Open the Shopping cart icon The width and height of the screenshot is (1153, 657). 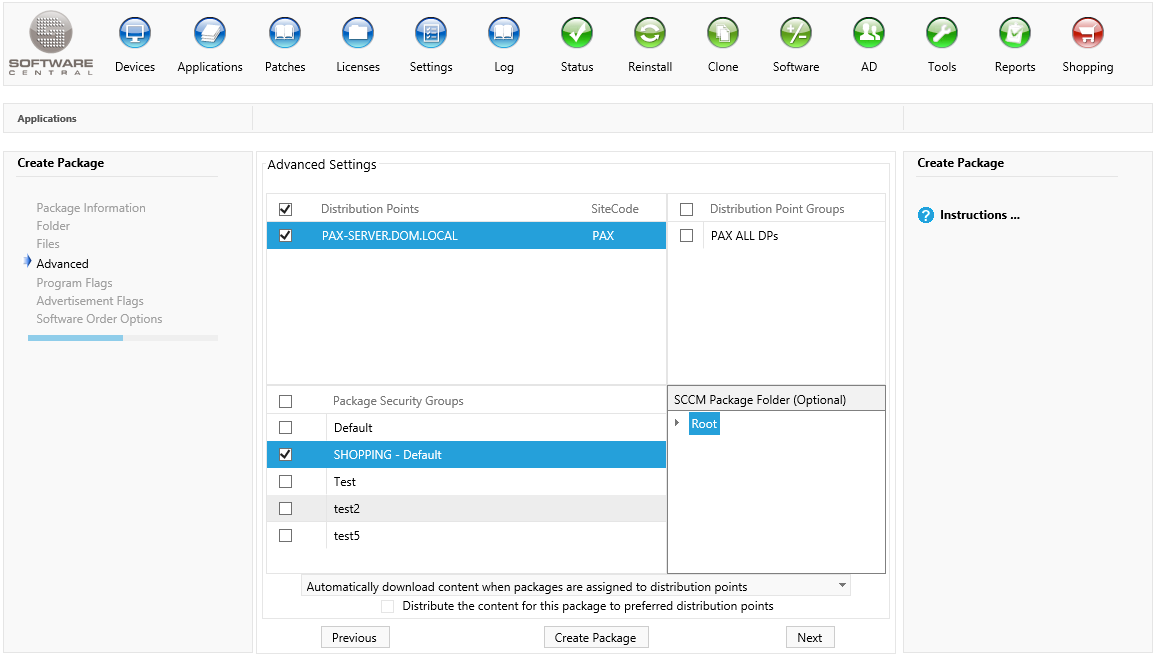pyautogui.click(x=1087, y=34)
